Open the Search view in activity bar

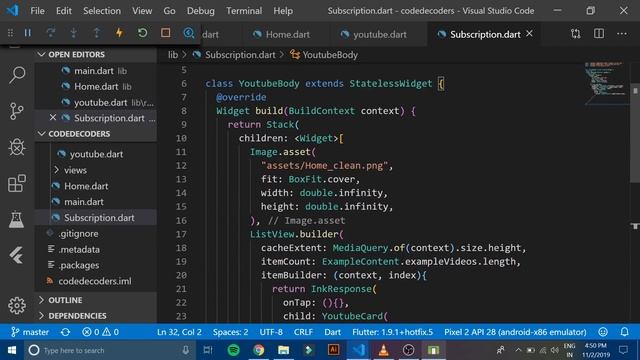[x=17, y=75]
